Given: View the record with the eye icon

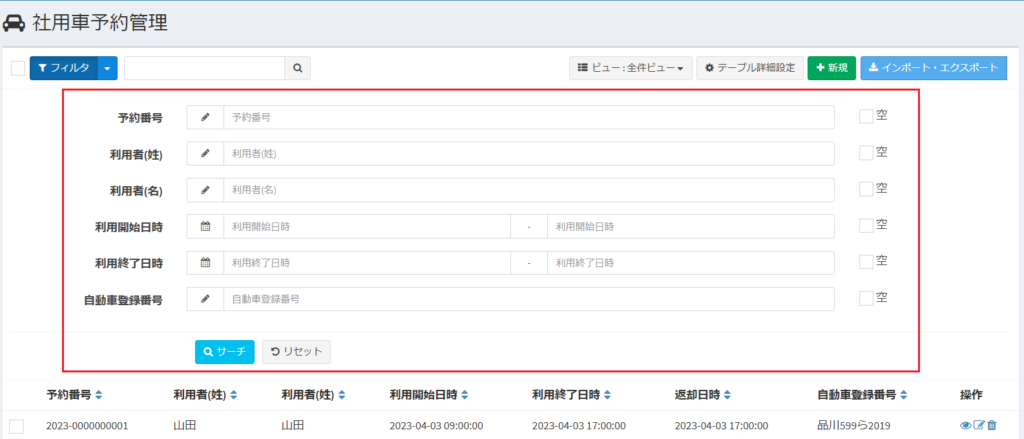Looking at the screenshot, I should (x=966, y=425).
